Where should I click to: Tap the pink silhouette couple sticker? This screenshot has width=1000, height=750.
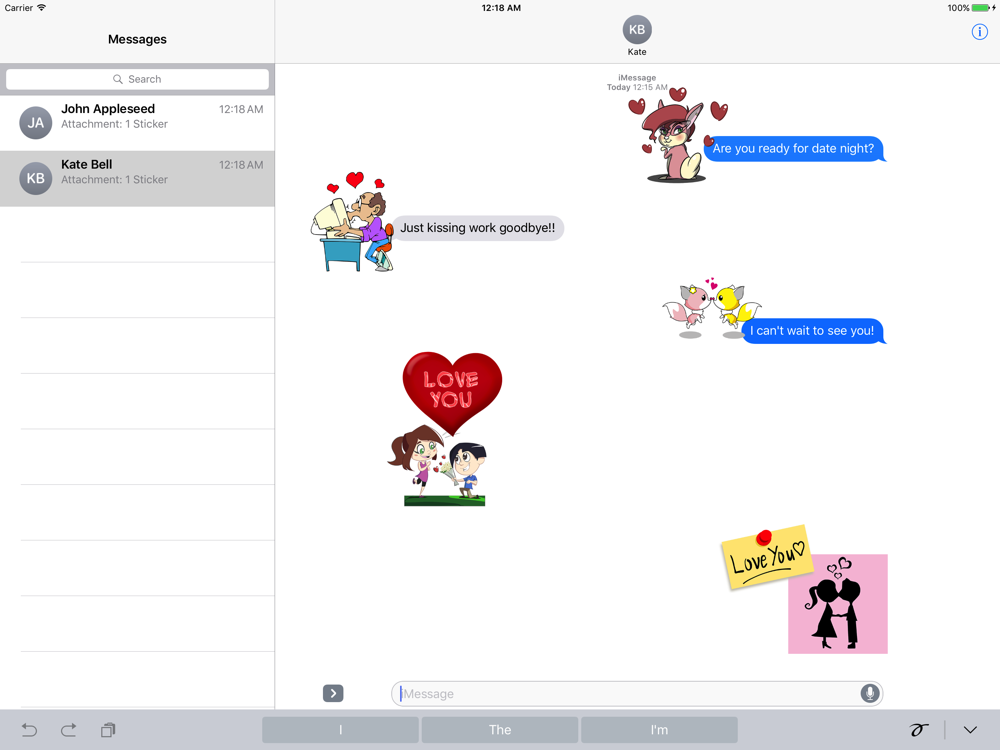[x=838, y=604]
